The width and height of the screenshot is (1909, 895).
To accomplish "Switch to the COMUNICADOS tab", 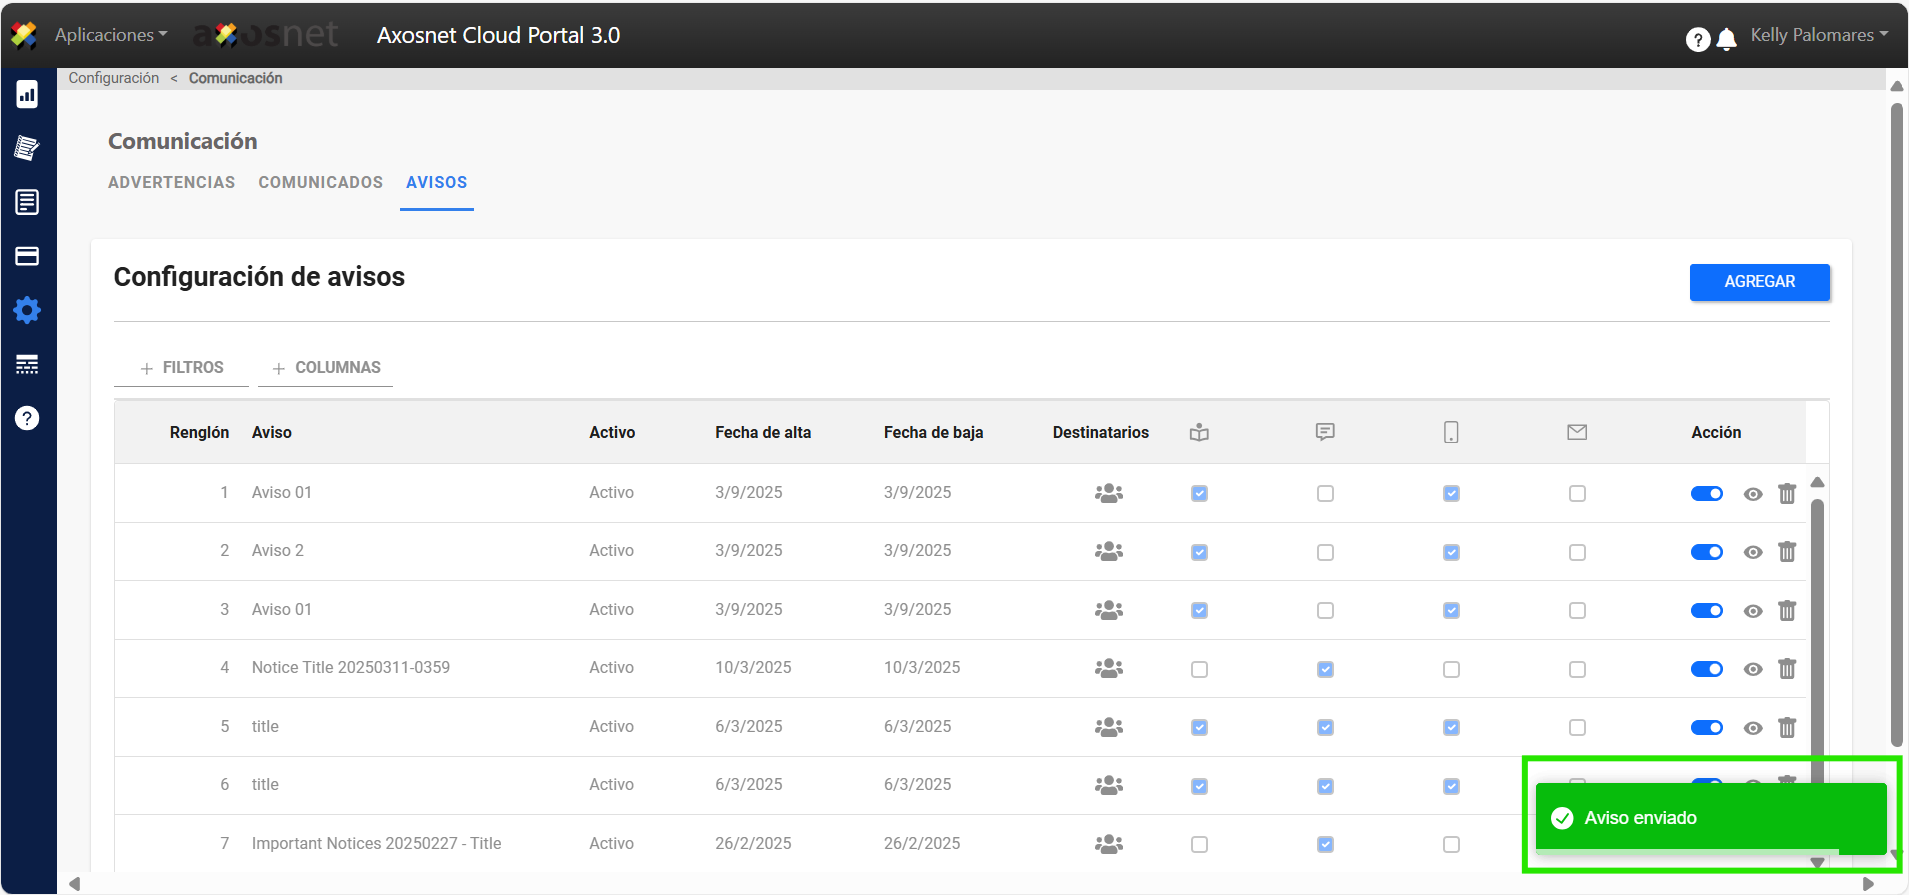I will click(x=320, y=182).
